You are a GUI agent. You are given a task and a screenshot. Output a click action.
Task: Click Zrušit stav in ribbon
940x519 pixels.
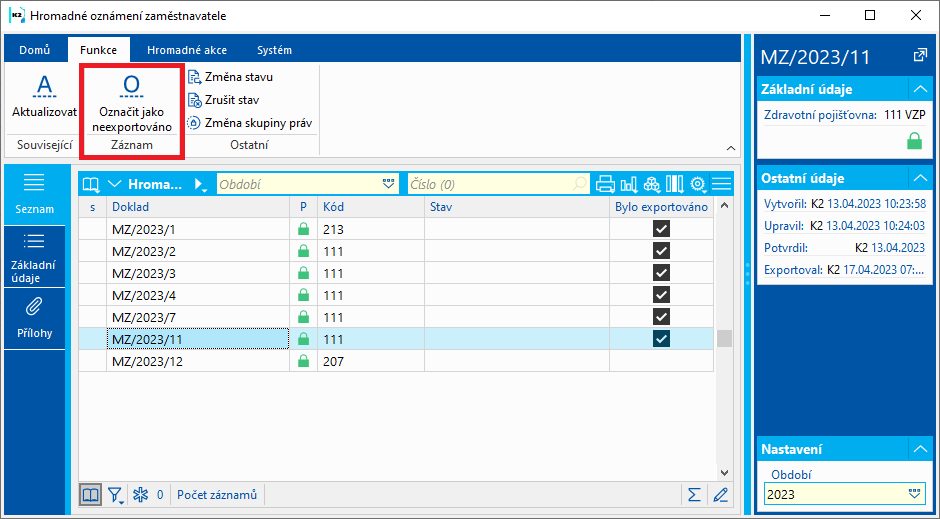(x=224, y=99)
